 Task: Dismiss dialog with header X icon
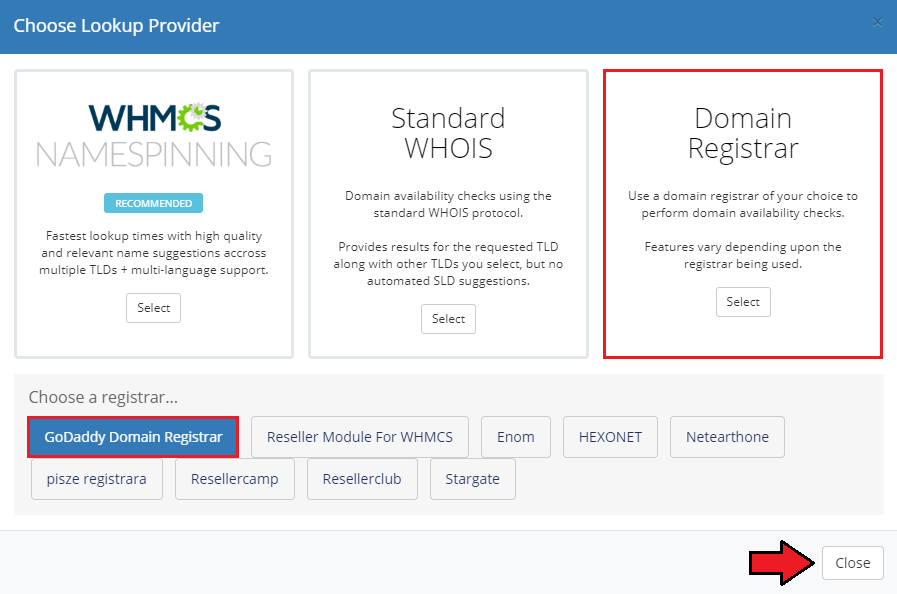tap(877, 22)
